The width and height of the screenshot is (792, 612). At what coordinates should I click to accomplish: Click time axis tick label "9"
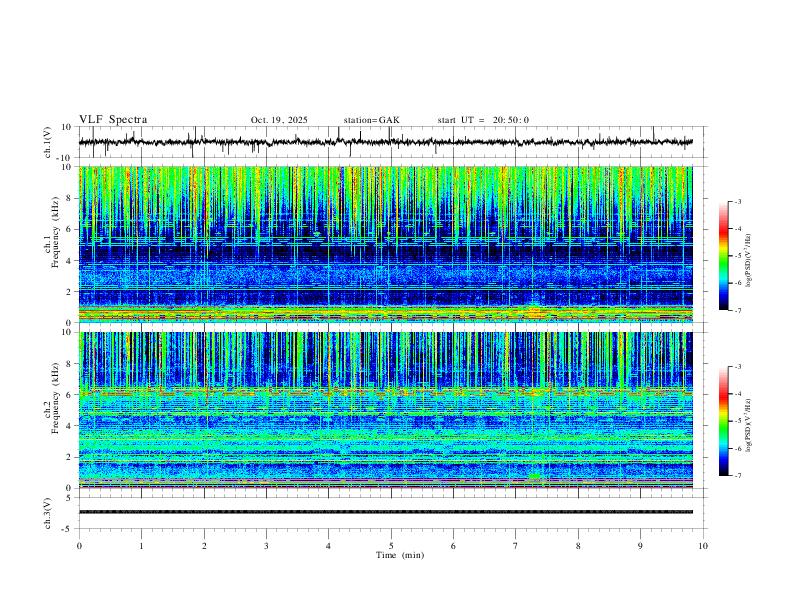[640, 546]
